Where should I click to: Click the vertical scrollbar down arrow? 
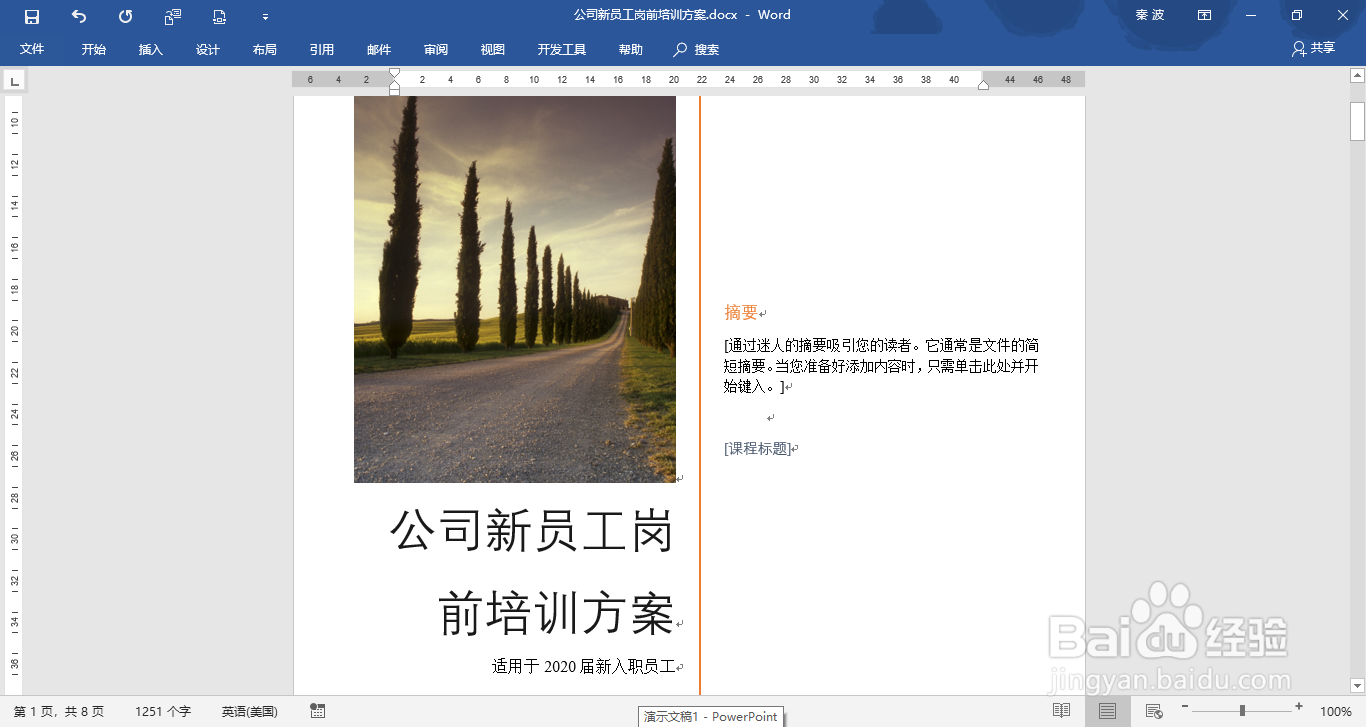tap(1357, 686)
